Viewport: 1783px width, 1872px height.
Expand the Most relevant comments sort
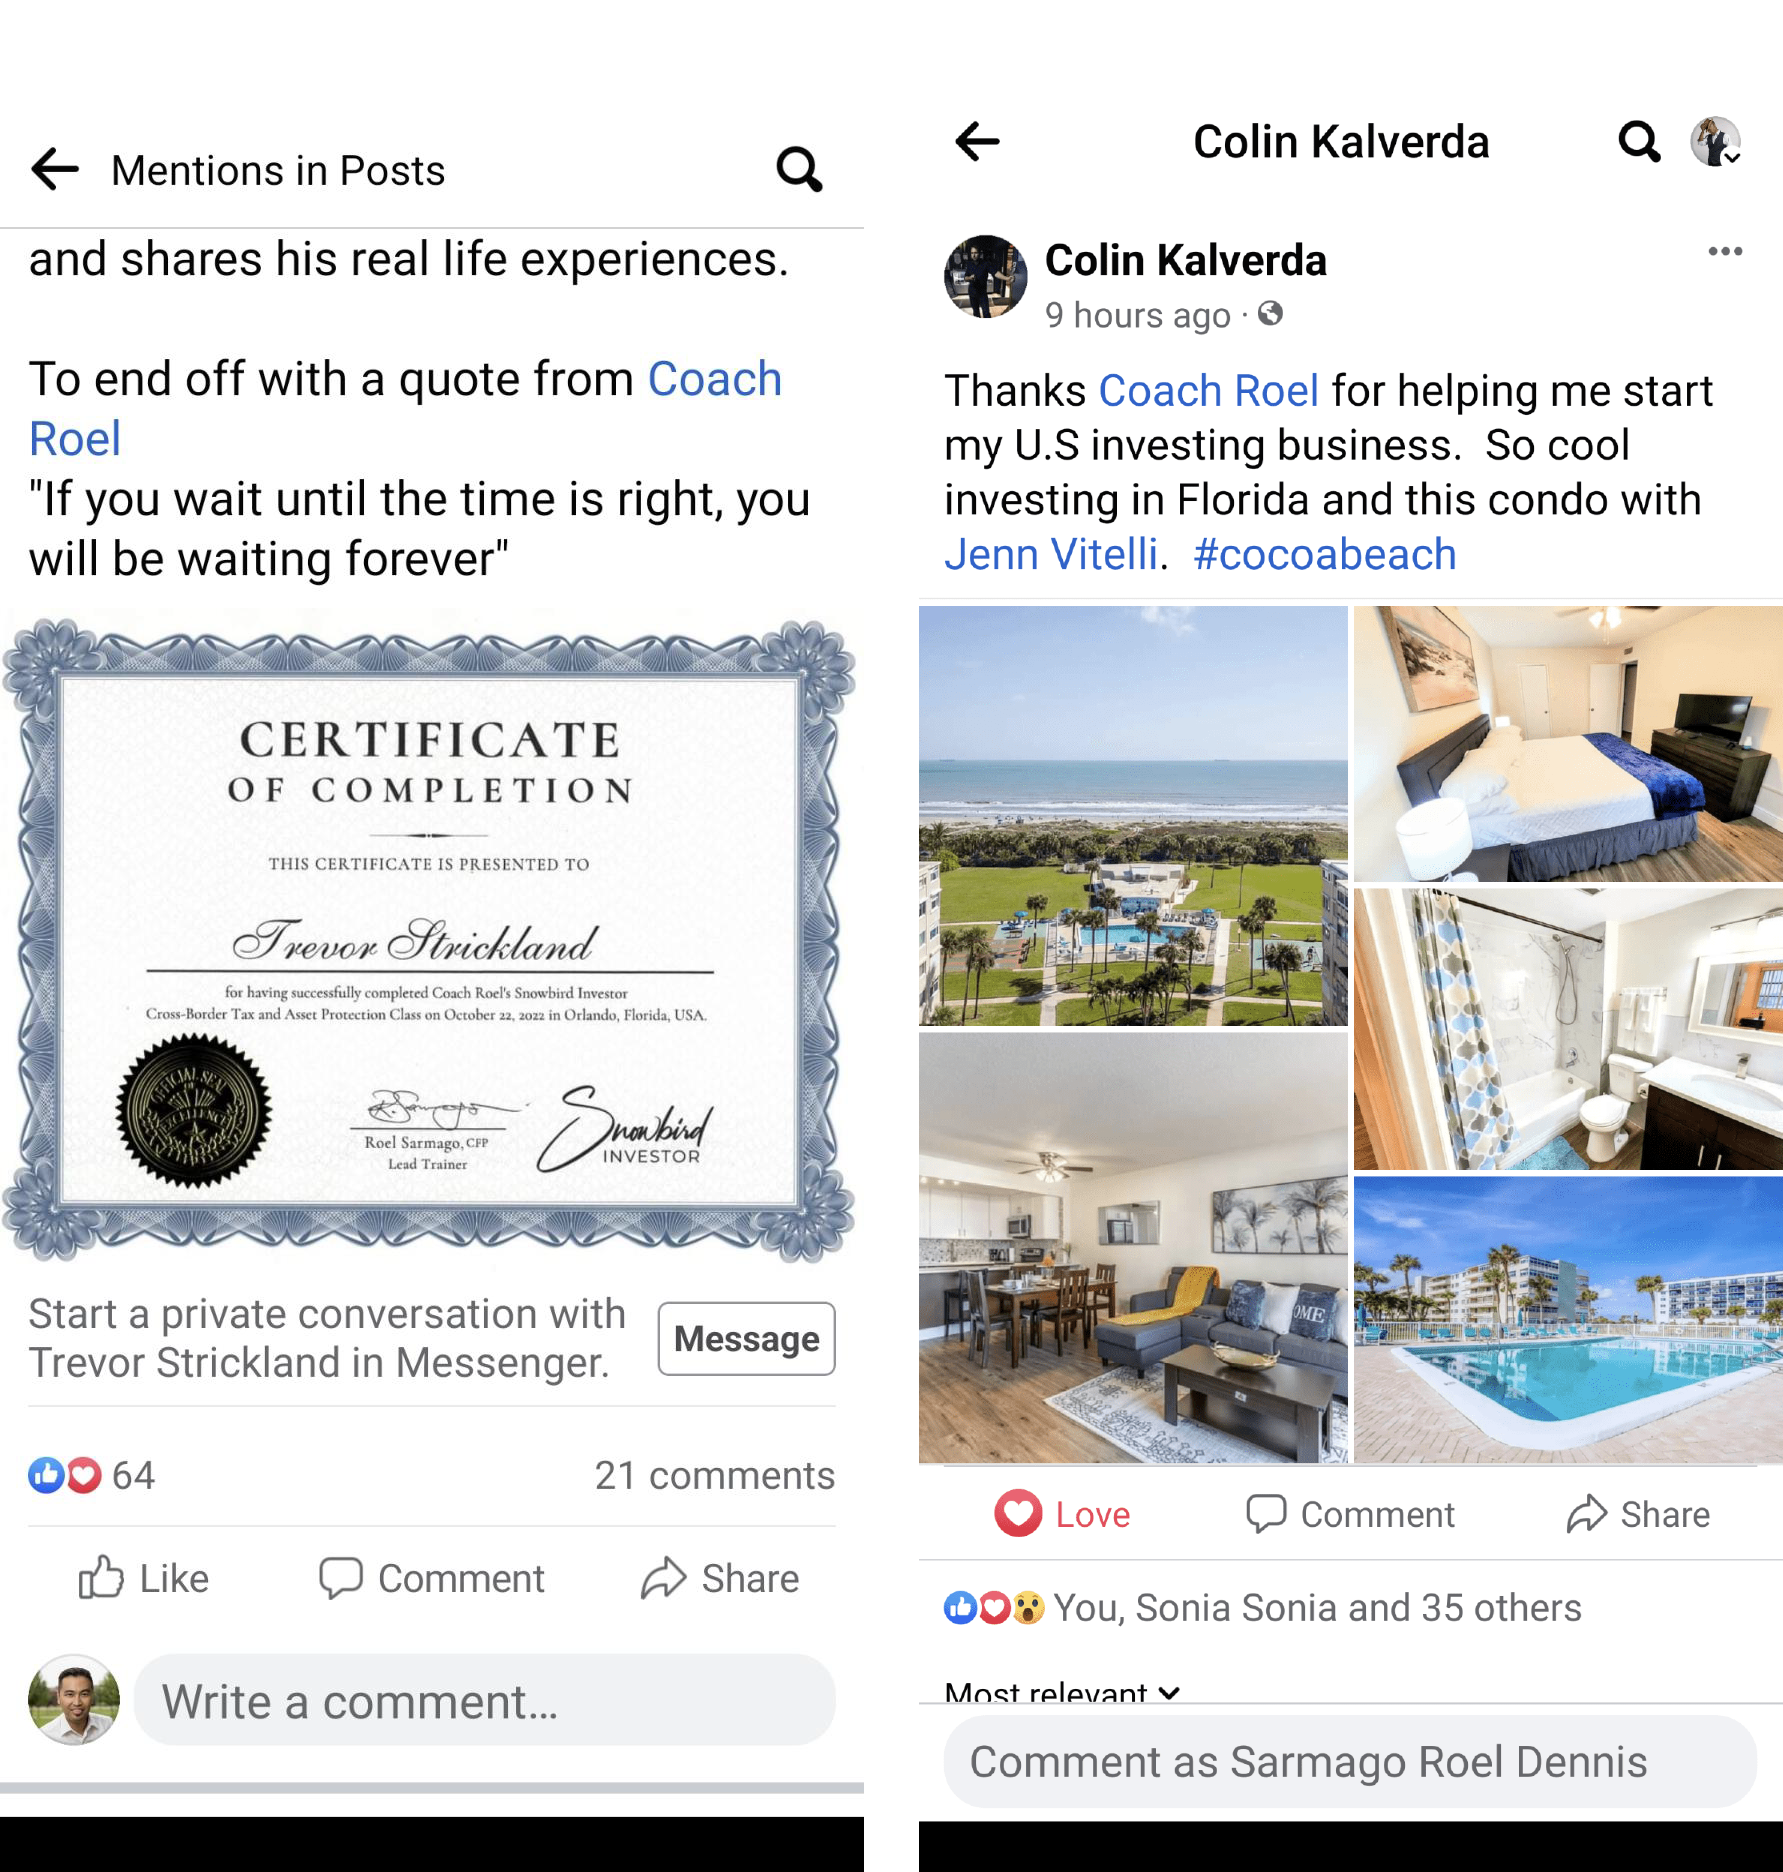pyautogui.click(x=1062, y=1692)
